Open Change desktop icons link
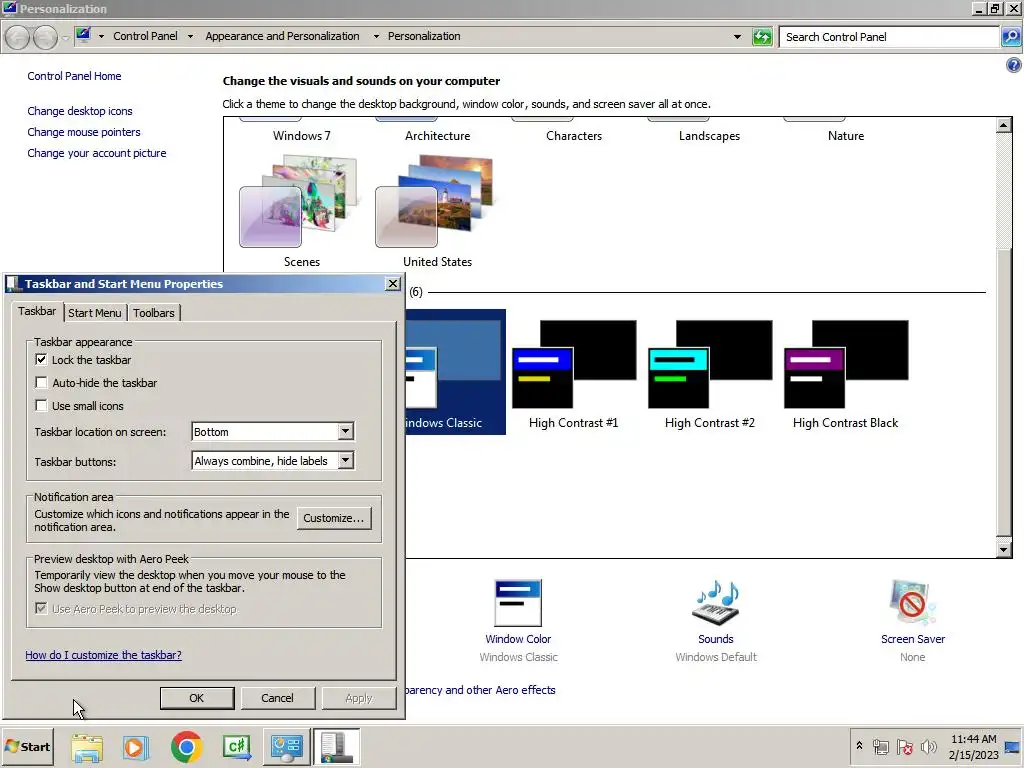This screenshot has width=1024, height=768. (80, 111)
